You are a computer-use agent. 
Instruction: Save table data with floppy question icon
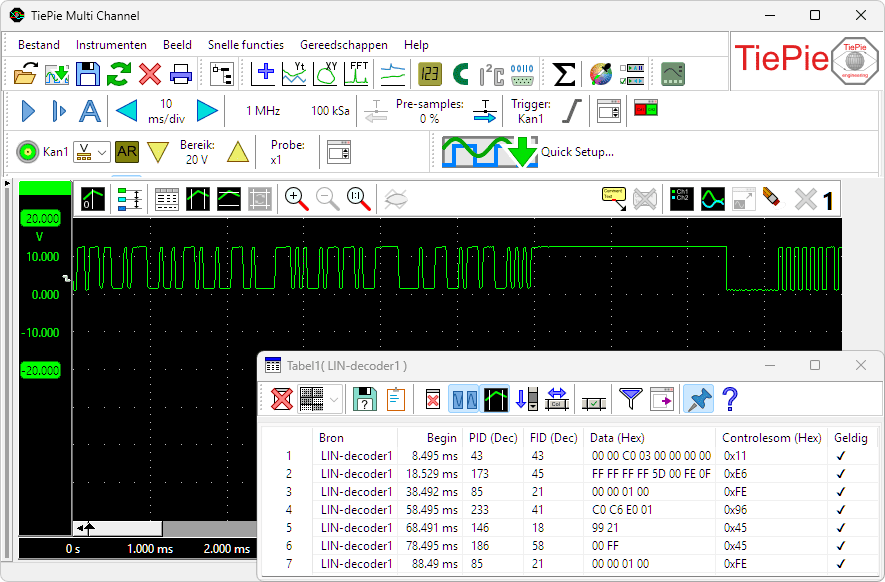click(x=365, y=399)
